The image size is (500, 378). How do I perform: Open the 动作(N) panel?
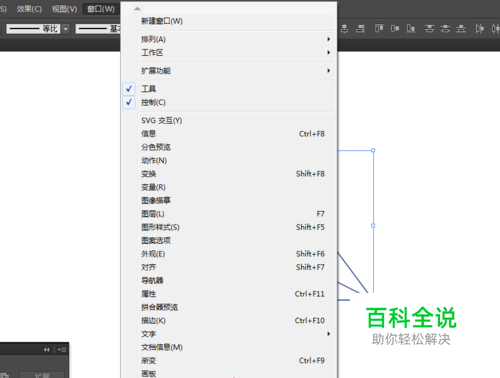(x=230, y=160)
